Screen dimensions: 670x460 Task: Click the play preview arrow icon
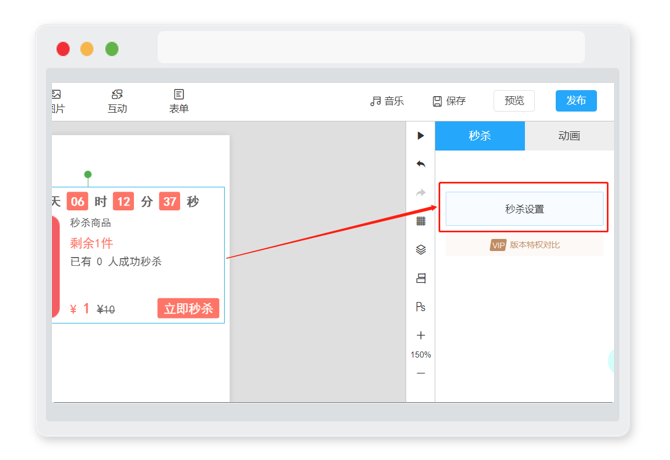point(421,135)
